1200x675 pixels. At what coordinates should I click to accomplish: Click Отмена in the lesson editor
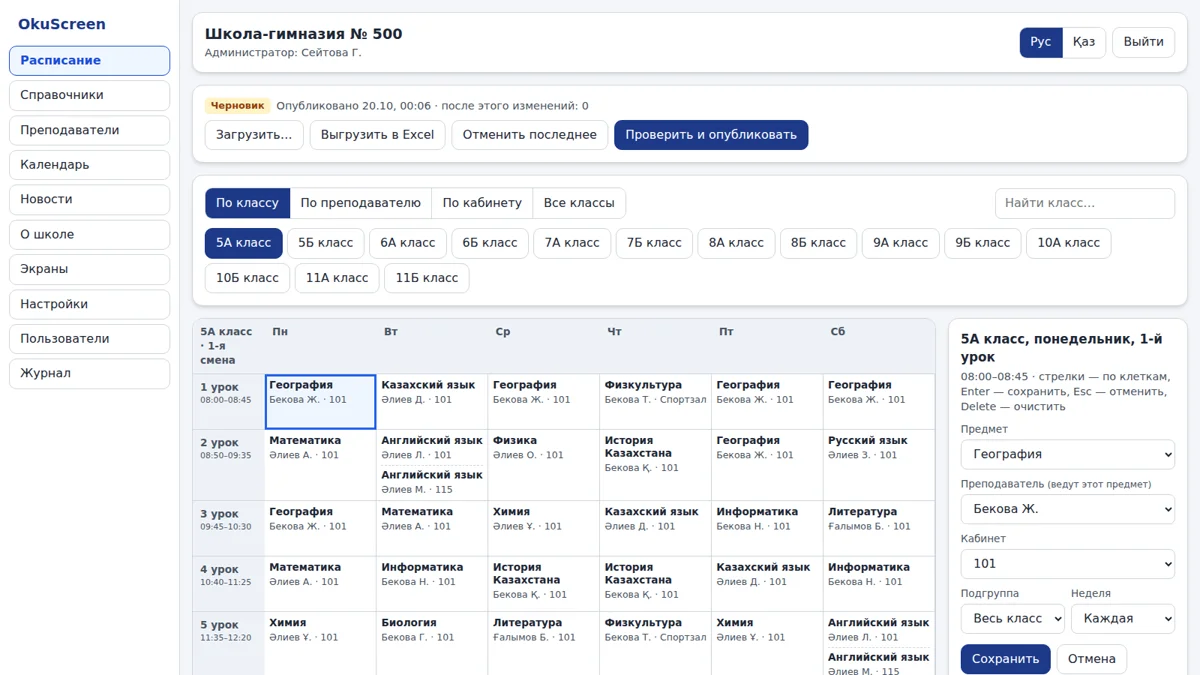click(x=1091, y=659)
